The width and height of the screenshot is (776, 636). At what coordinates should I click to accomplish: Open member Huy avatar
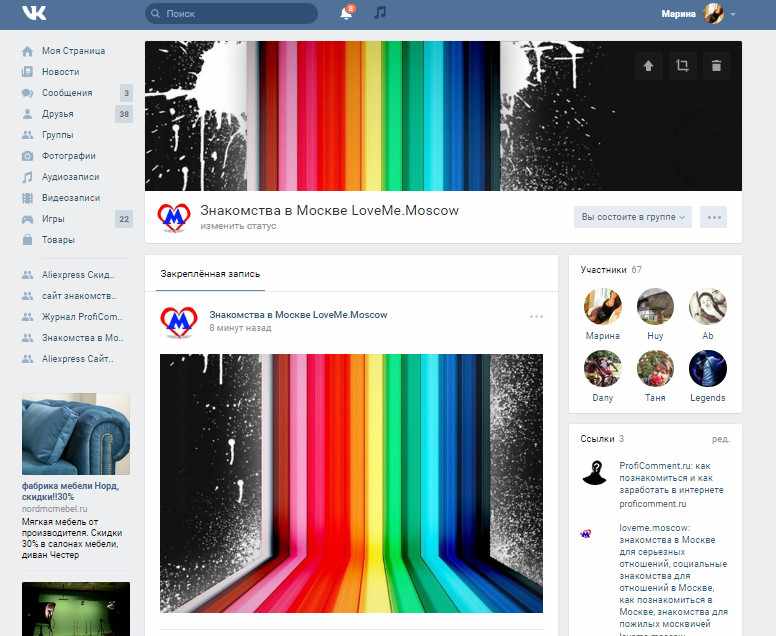[x=655, y=307]
